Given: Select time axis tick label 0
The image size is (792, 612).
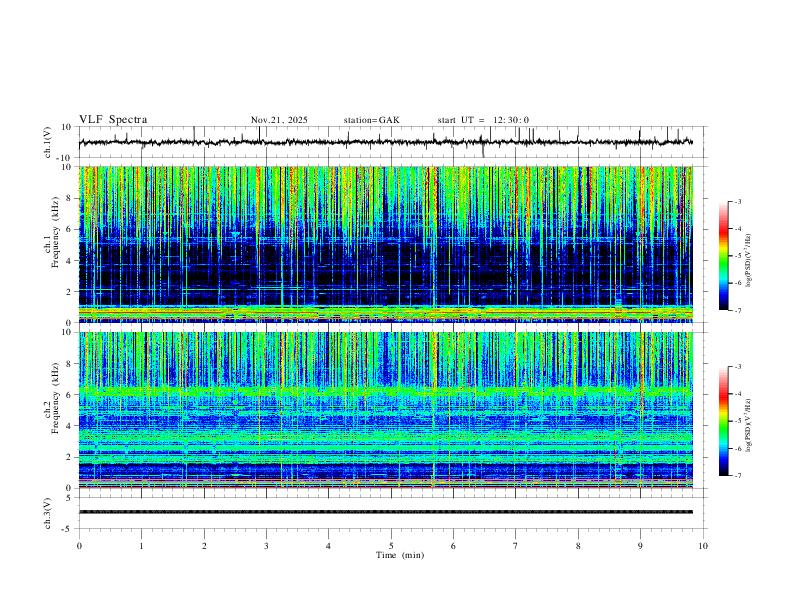Looking at the screenshot, I should tap(79, 546).
